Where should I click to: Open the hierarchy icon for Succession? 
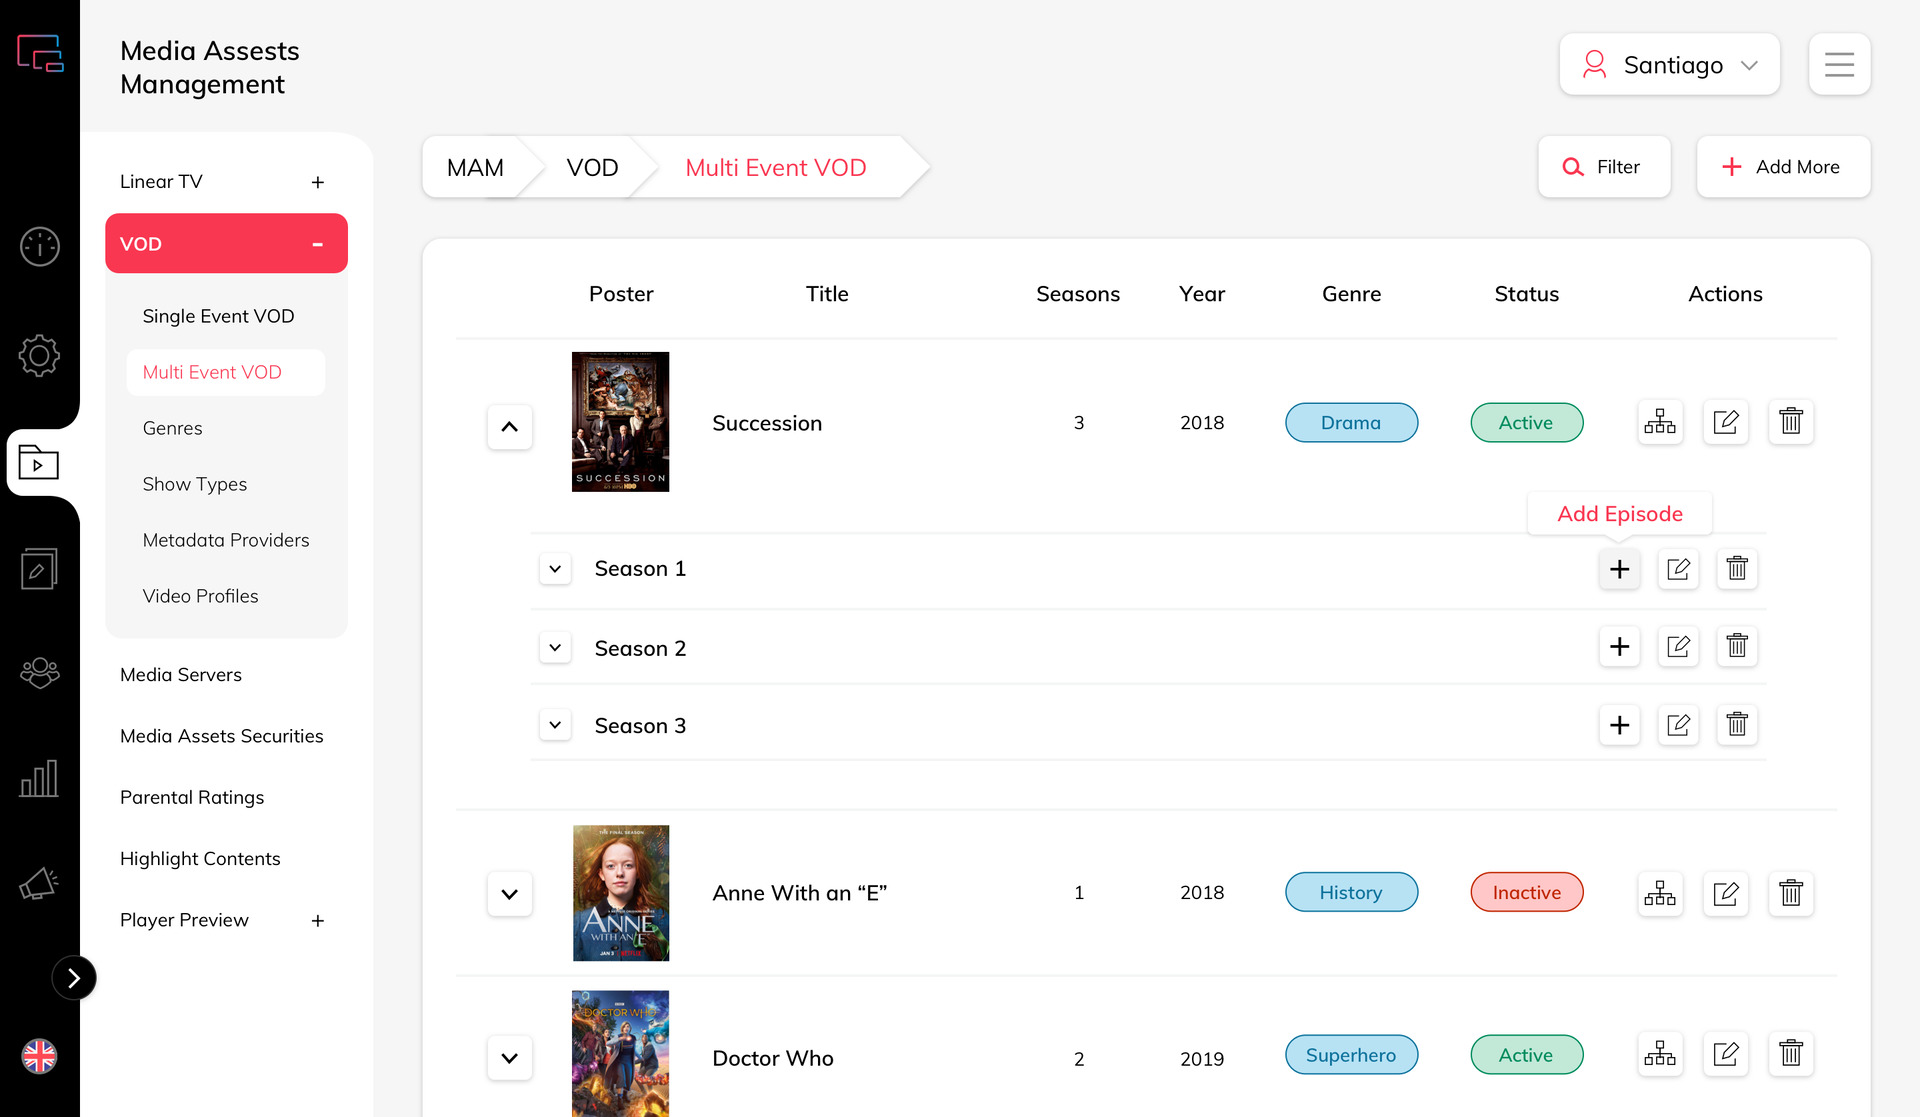coord(1660,422)
